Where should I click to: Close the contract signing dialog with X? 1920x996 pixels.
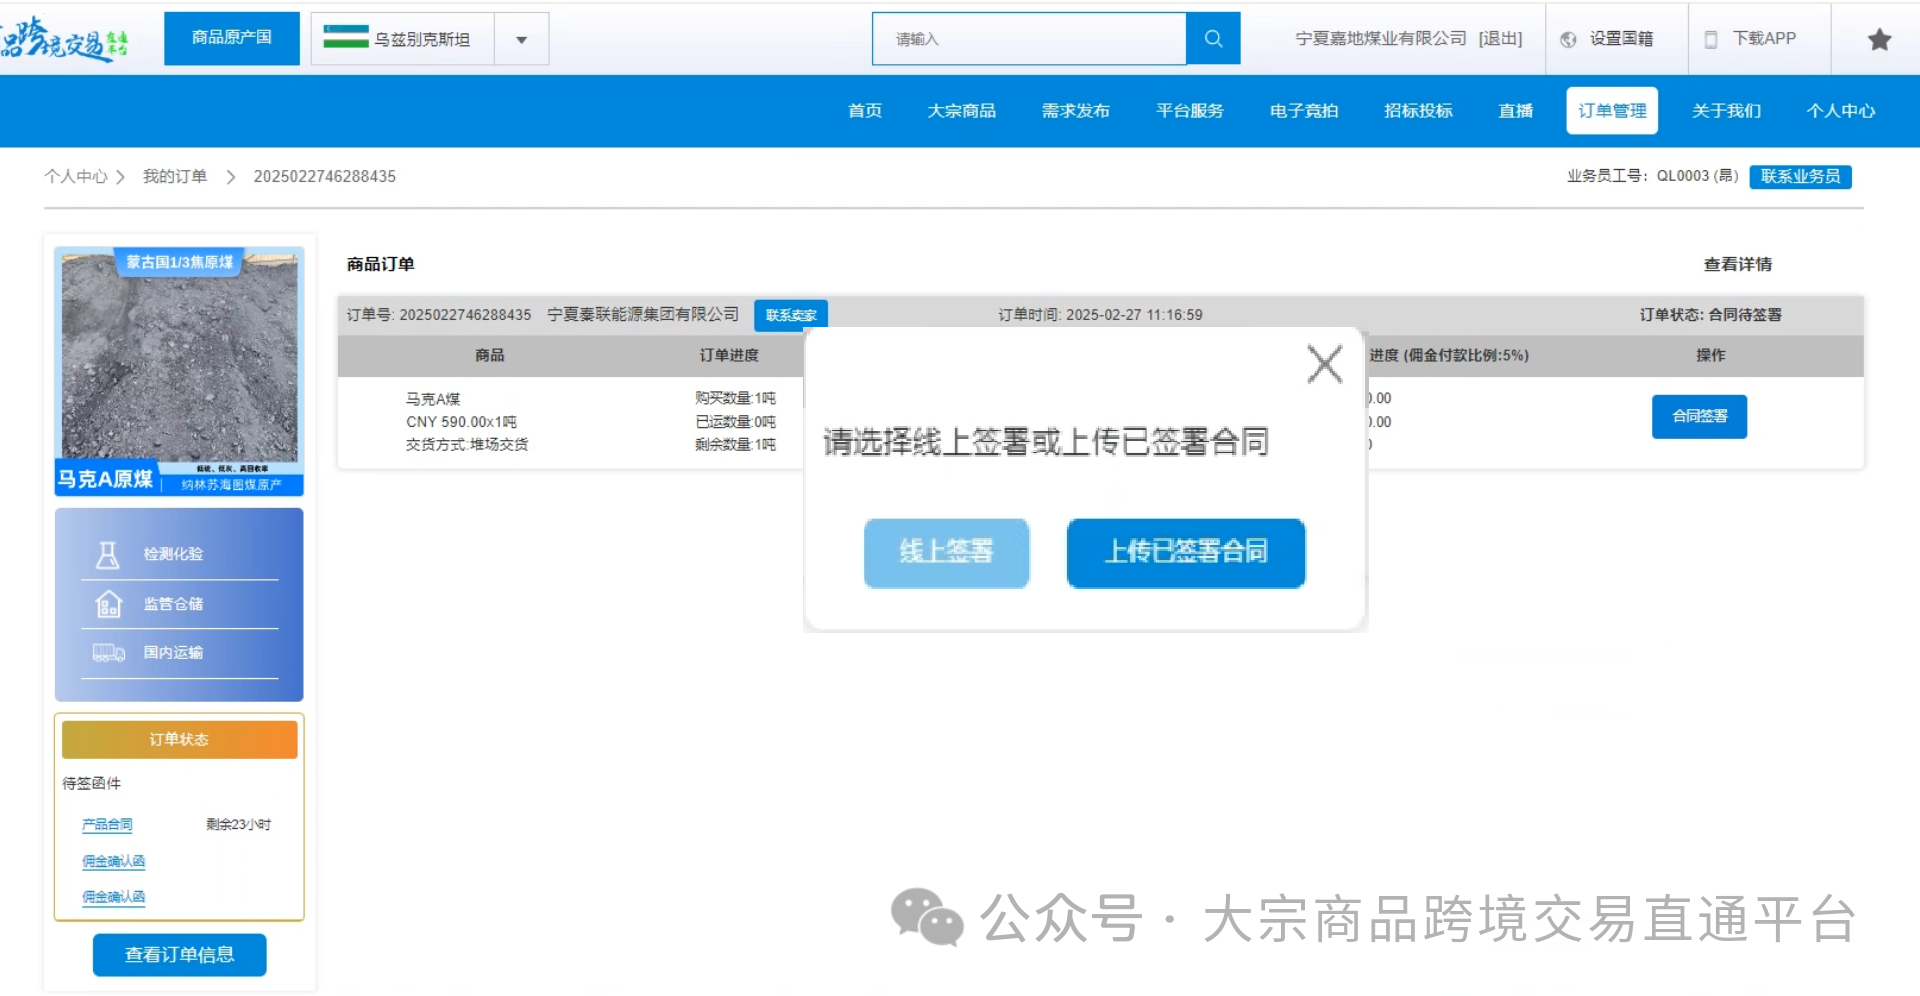[x=1324, y=364]
